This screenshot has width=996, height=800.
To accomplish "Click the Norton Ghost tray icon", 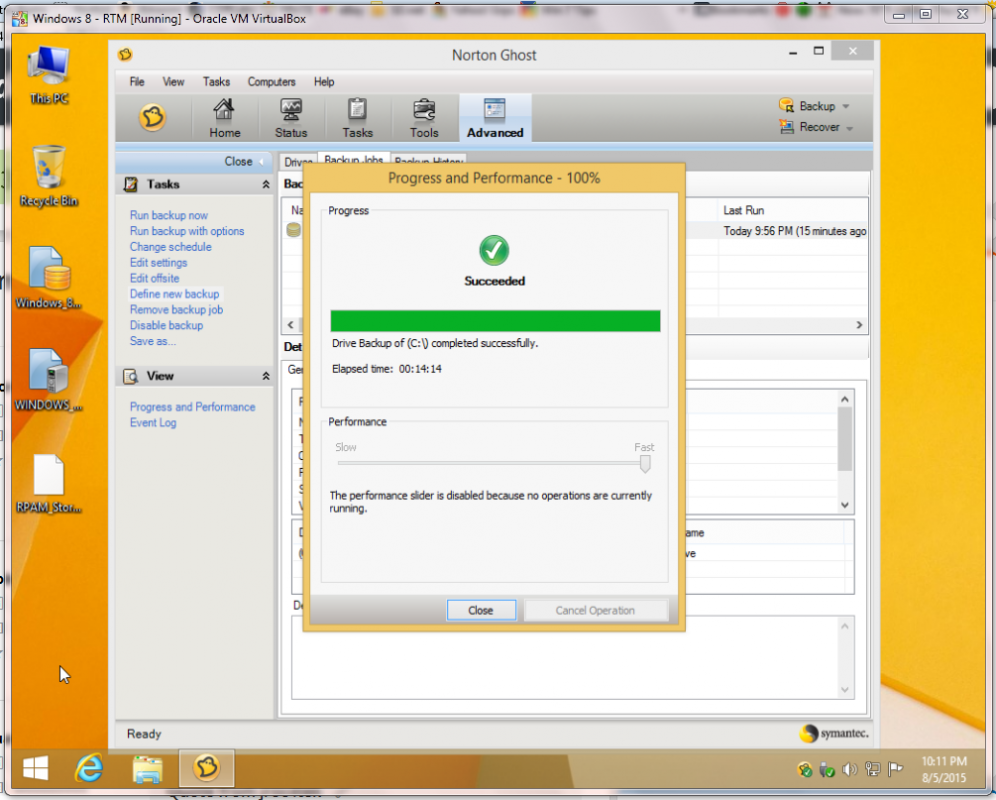I will pos(805,769).
